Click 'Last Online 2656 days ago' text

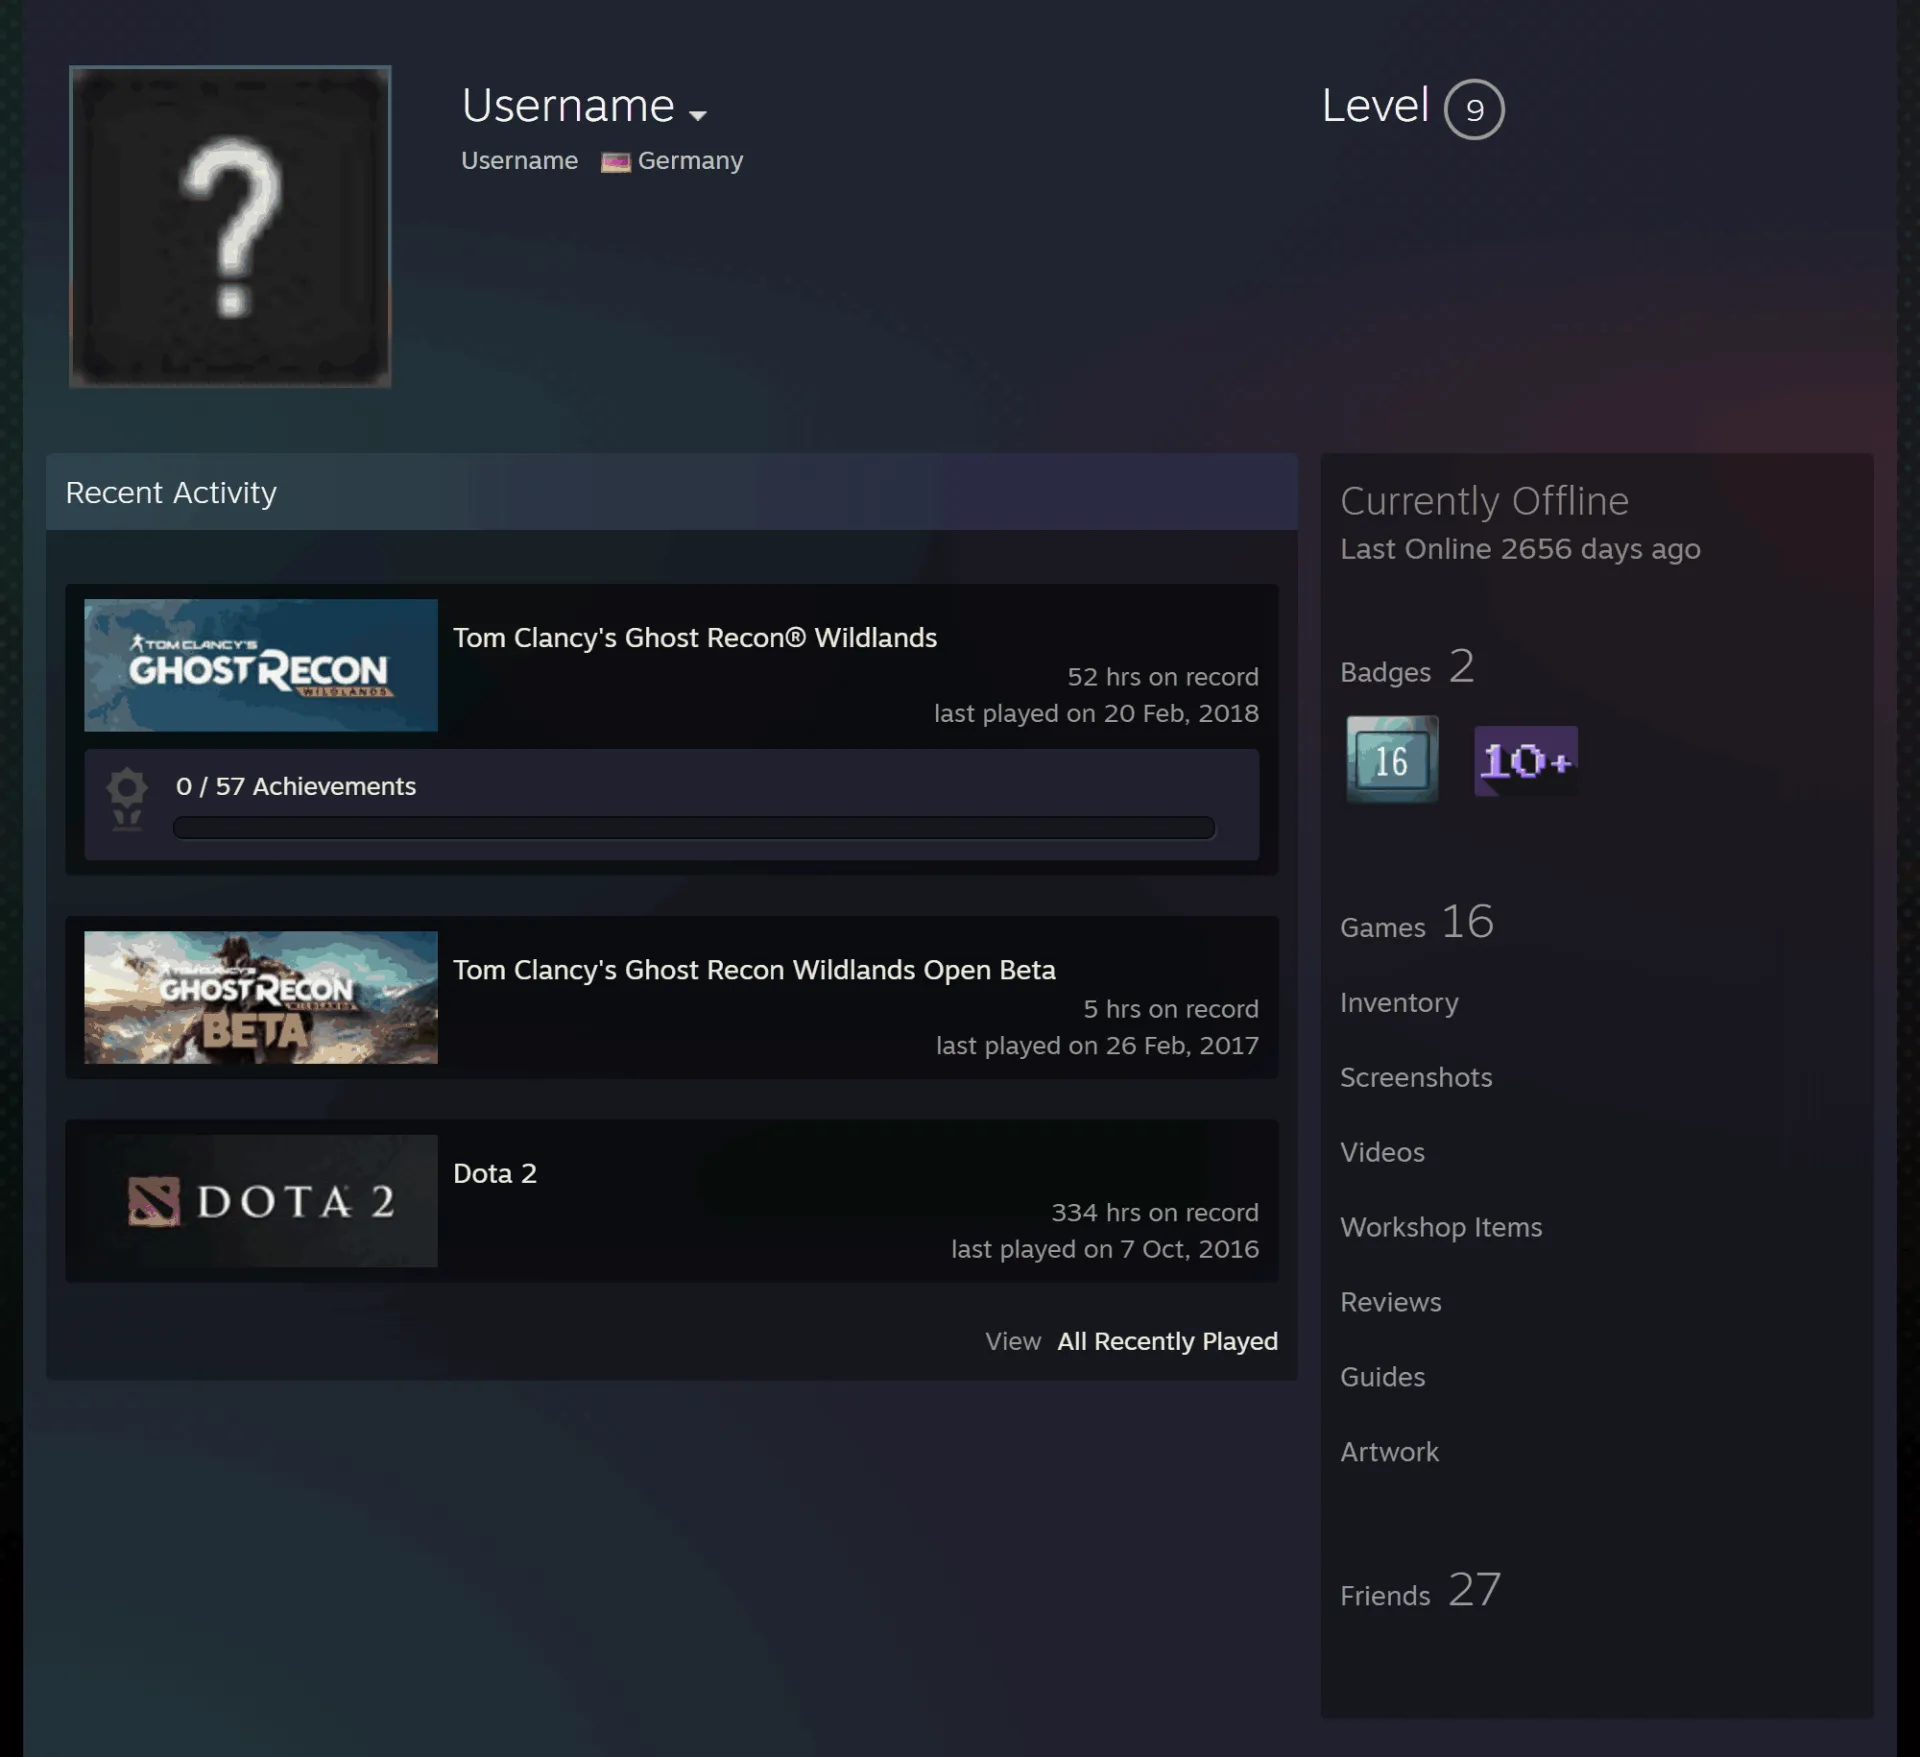click(1520, 549)
